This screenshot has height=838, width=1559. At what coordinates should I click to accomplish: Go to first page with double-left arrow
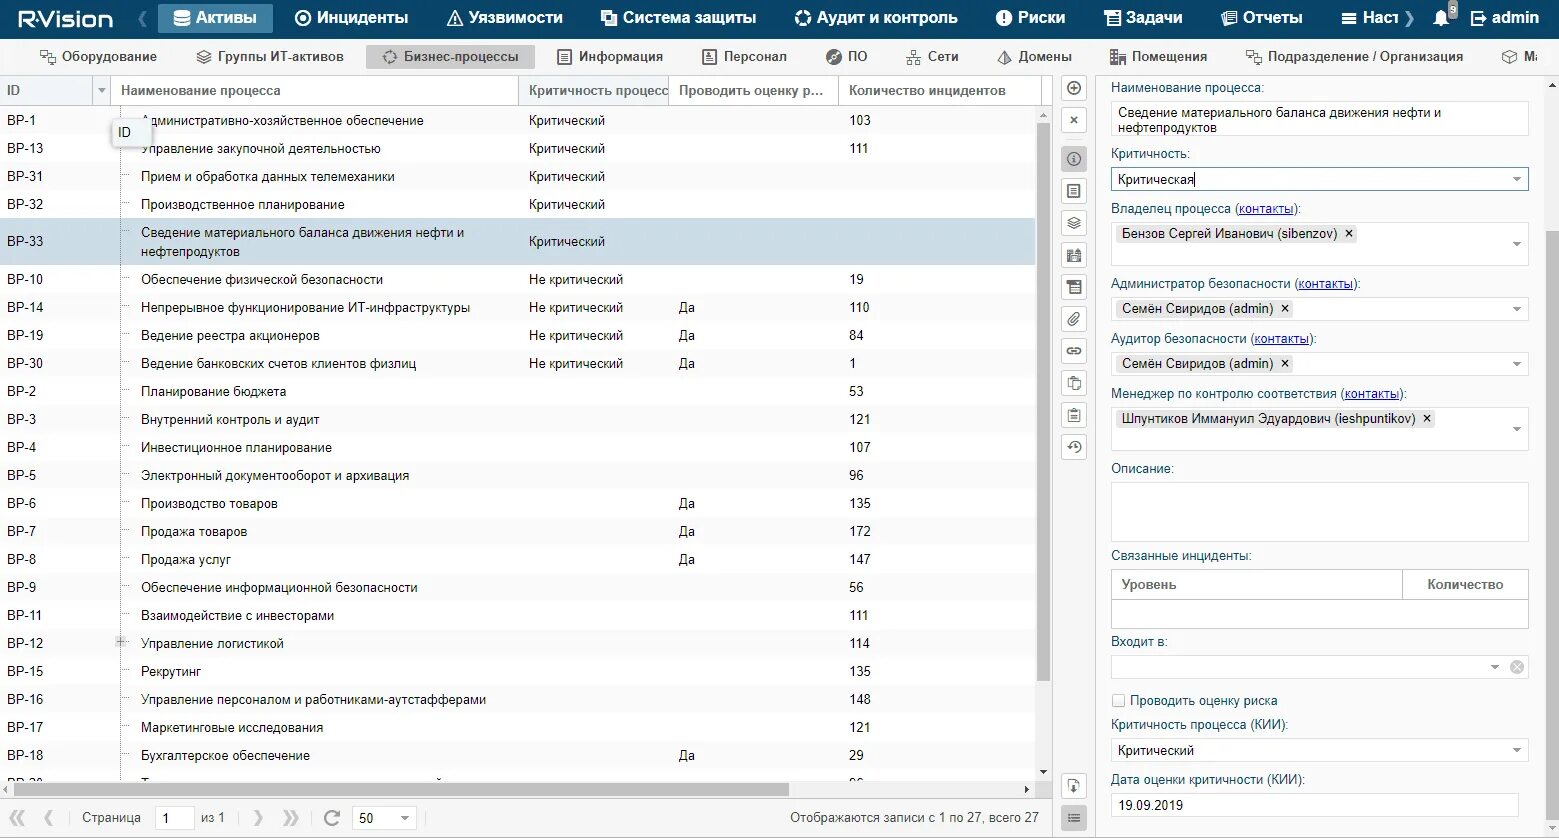click(17, 818)
